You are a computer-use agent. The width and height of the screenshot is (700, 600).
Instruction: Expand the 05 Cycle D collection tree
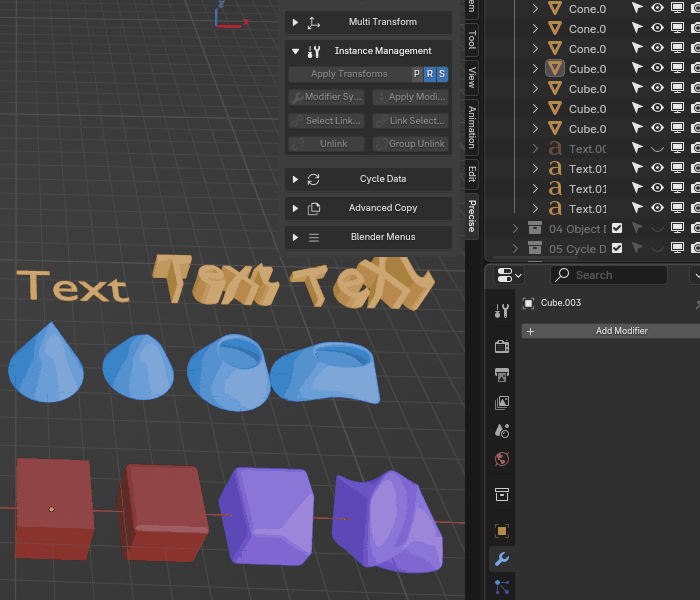click(515, 249)
